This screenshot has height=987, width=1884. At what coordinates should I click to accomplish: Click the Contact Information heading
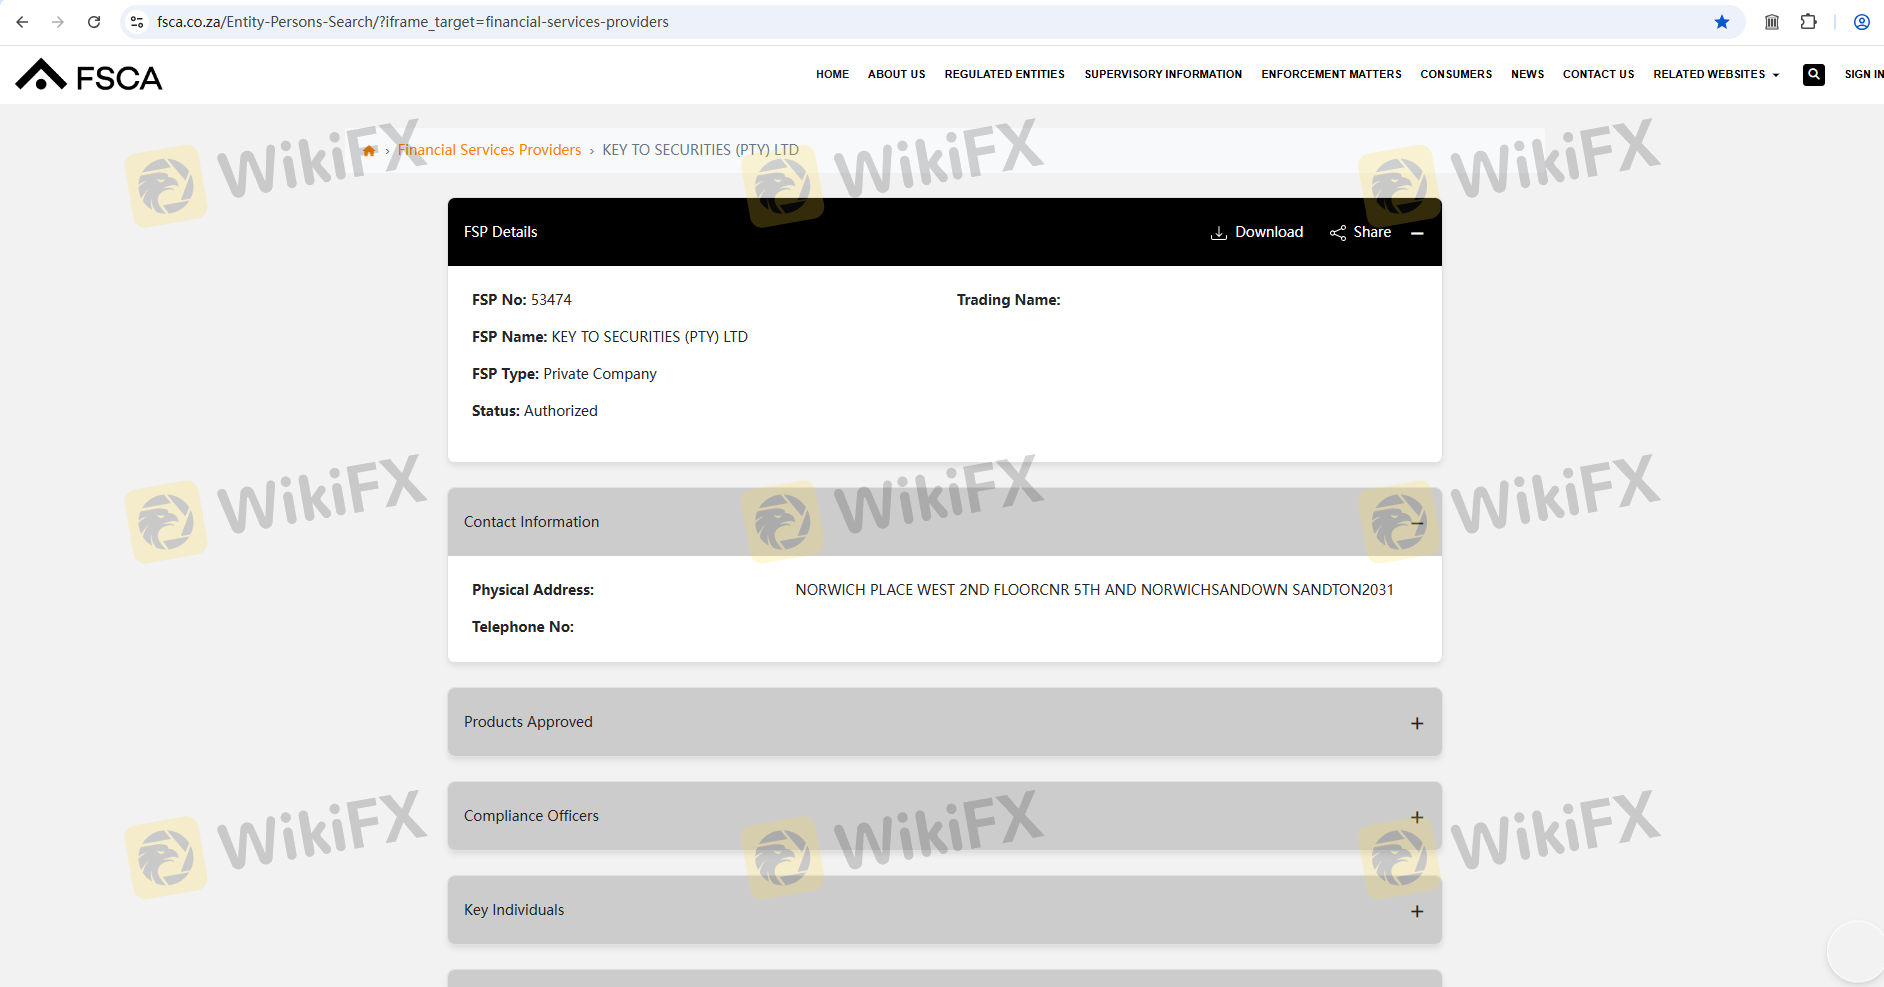531,522
